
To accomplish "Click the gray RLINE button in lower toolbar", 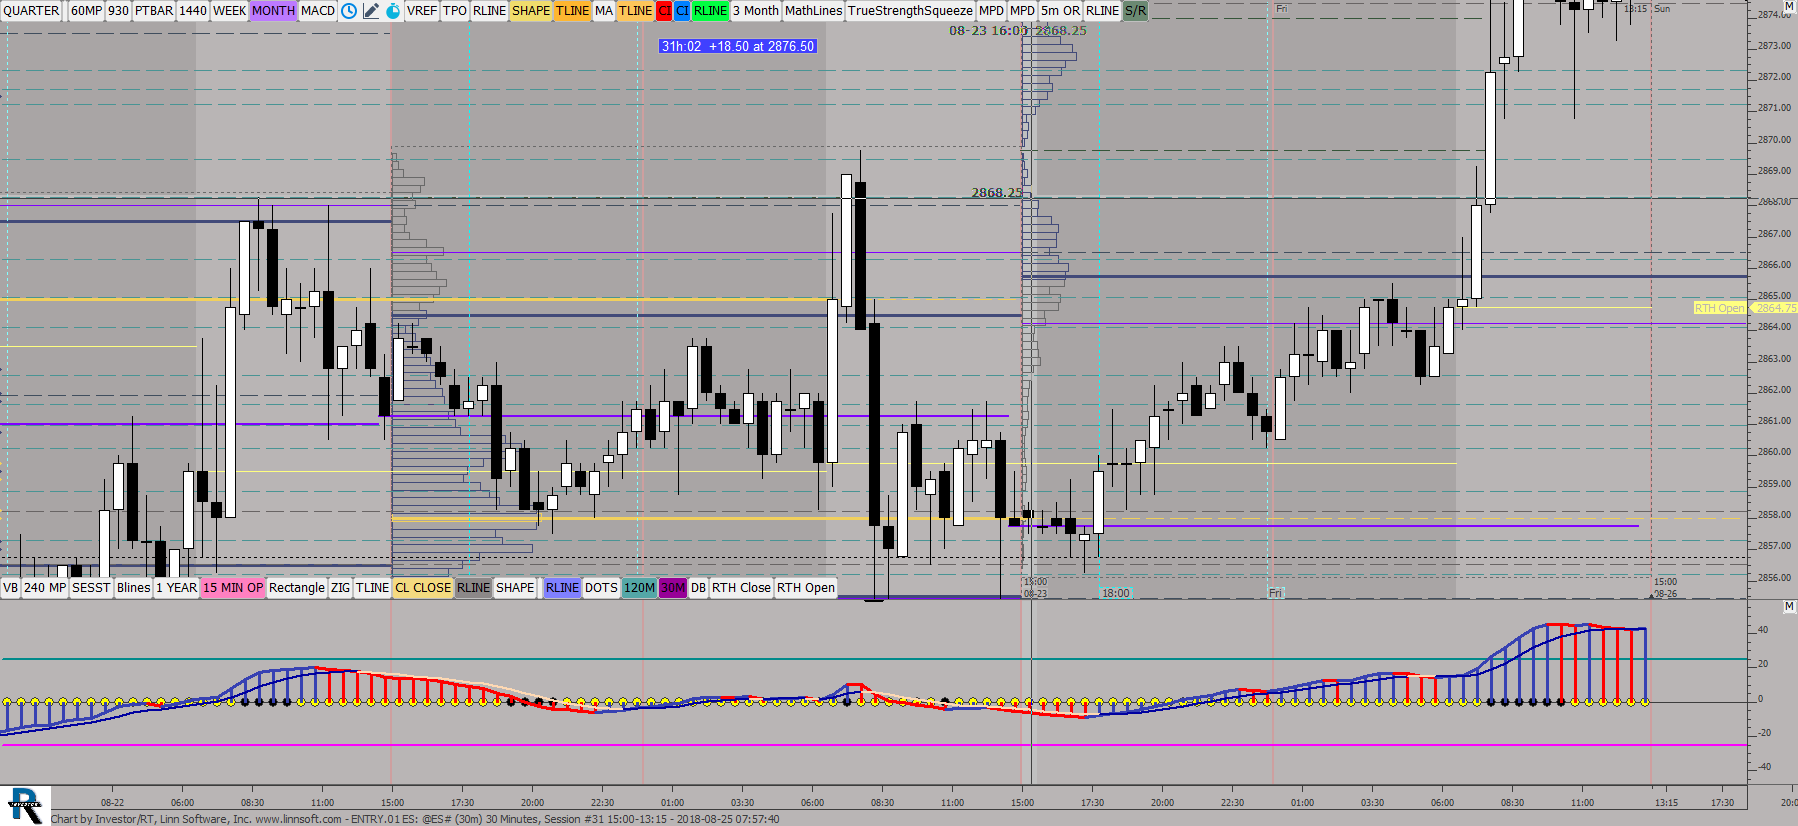I will click(473, 588).
